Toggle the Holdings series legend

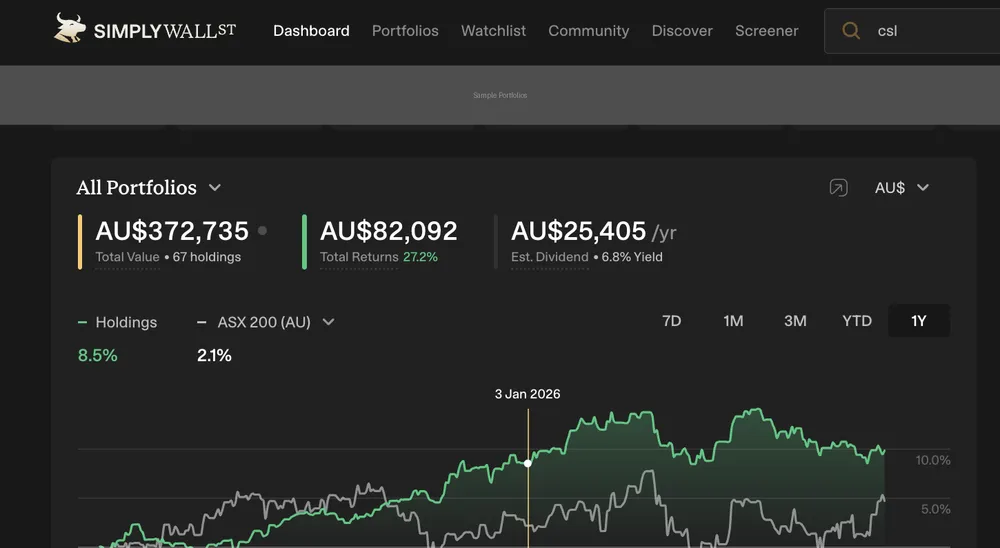coord(117,322)
